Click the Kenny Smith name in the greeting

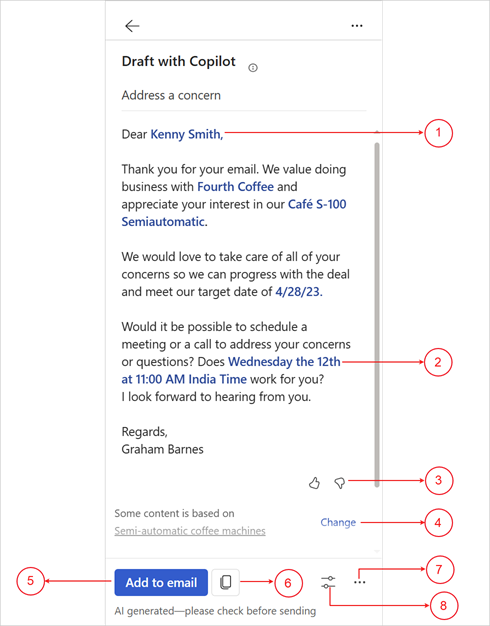tap(186, 134)
